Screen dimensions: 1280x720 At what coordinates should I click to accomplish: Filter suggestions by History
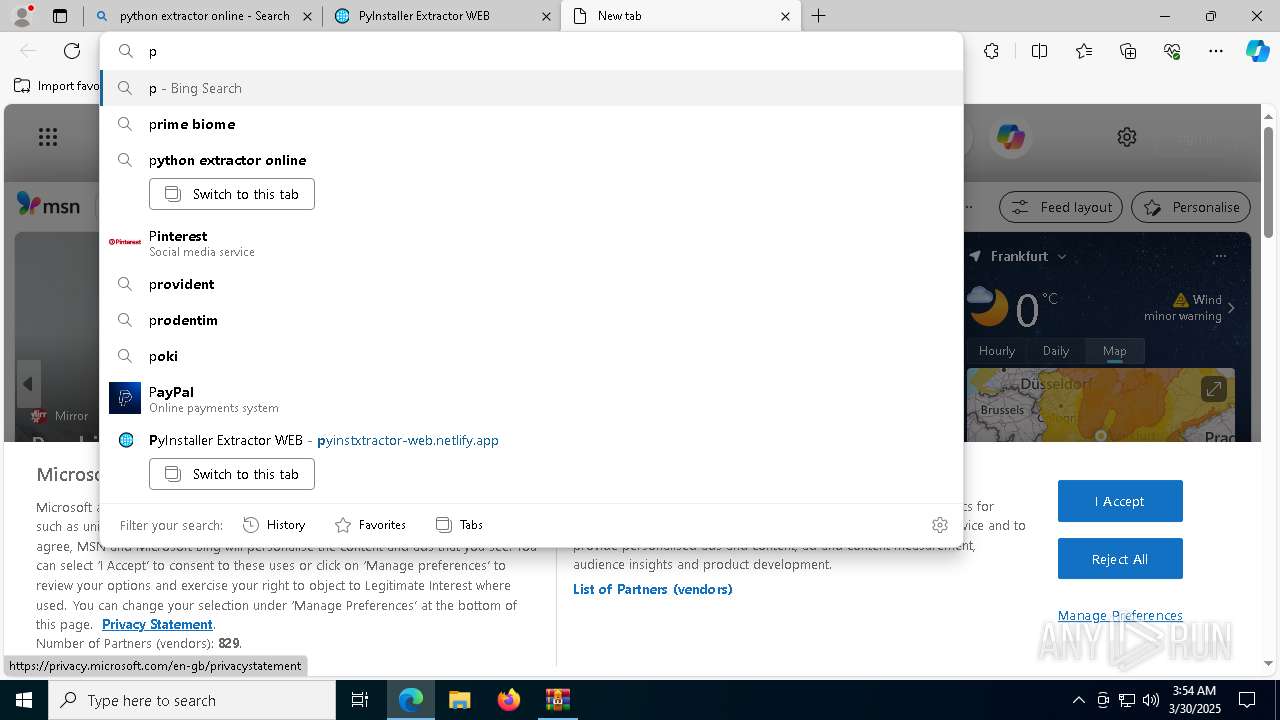275,525
